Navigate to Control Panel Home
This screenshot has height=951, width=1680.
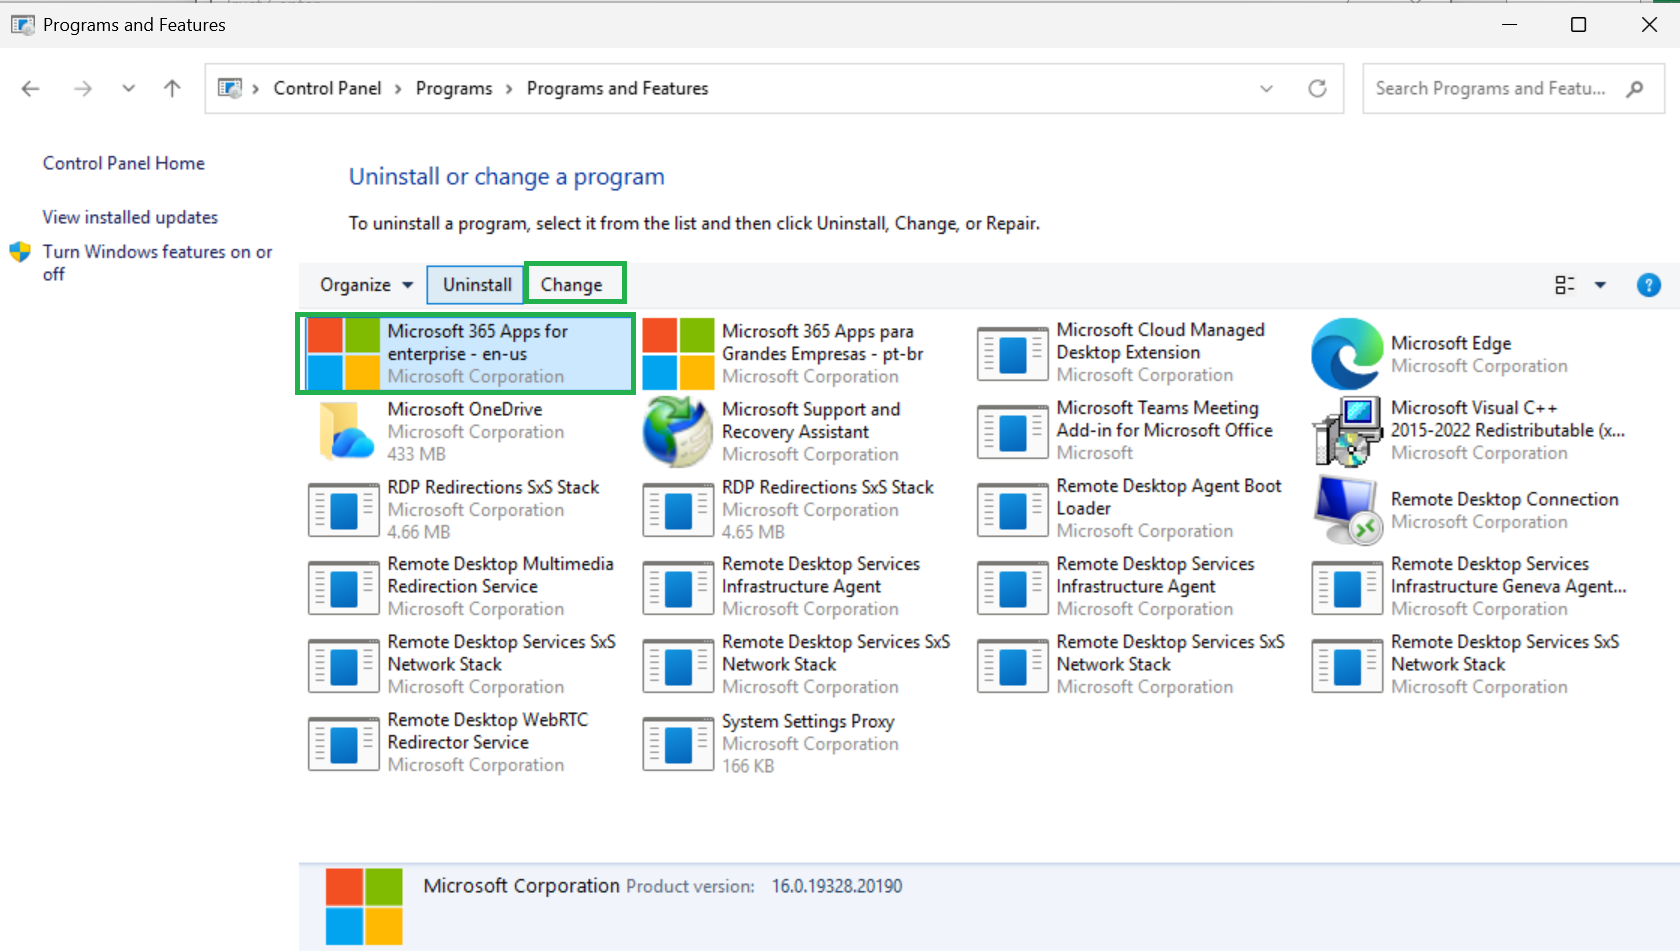[123, 163]
